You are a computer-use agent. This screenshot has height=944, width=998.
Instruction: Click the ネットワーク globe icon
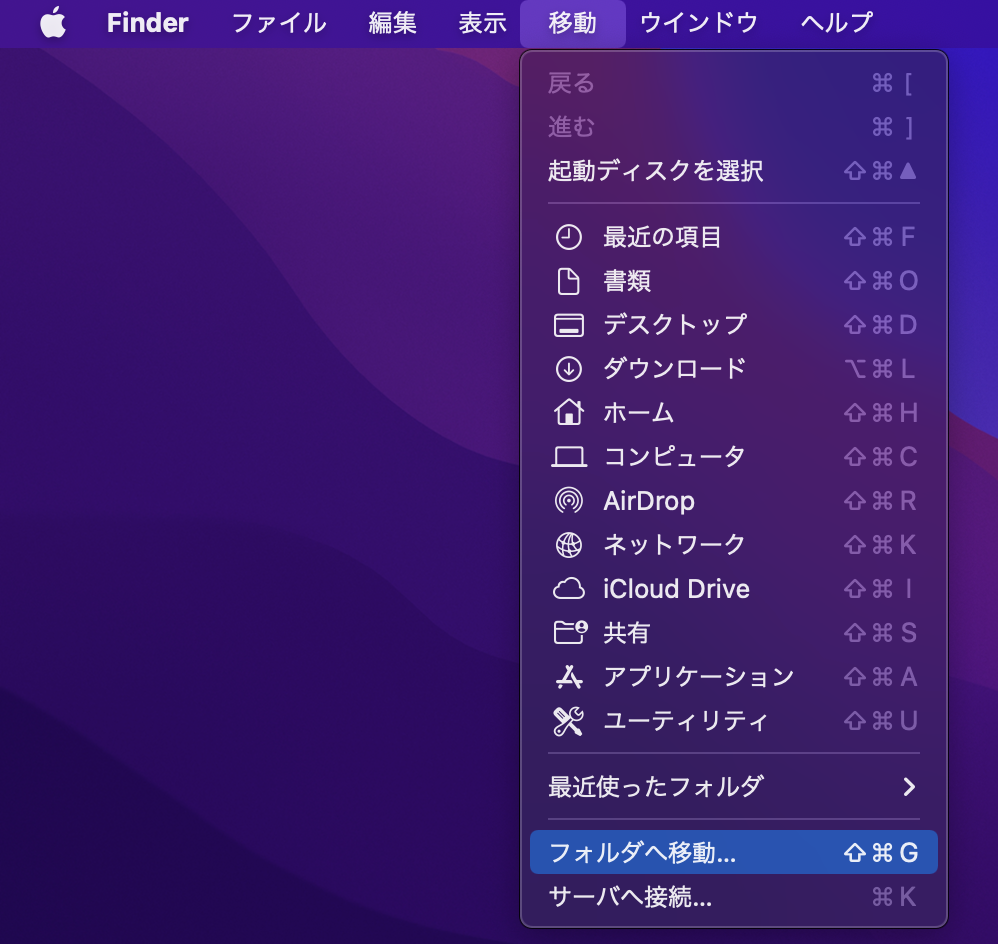569,545
